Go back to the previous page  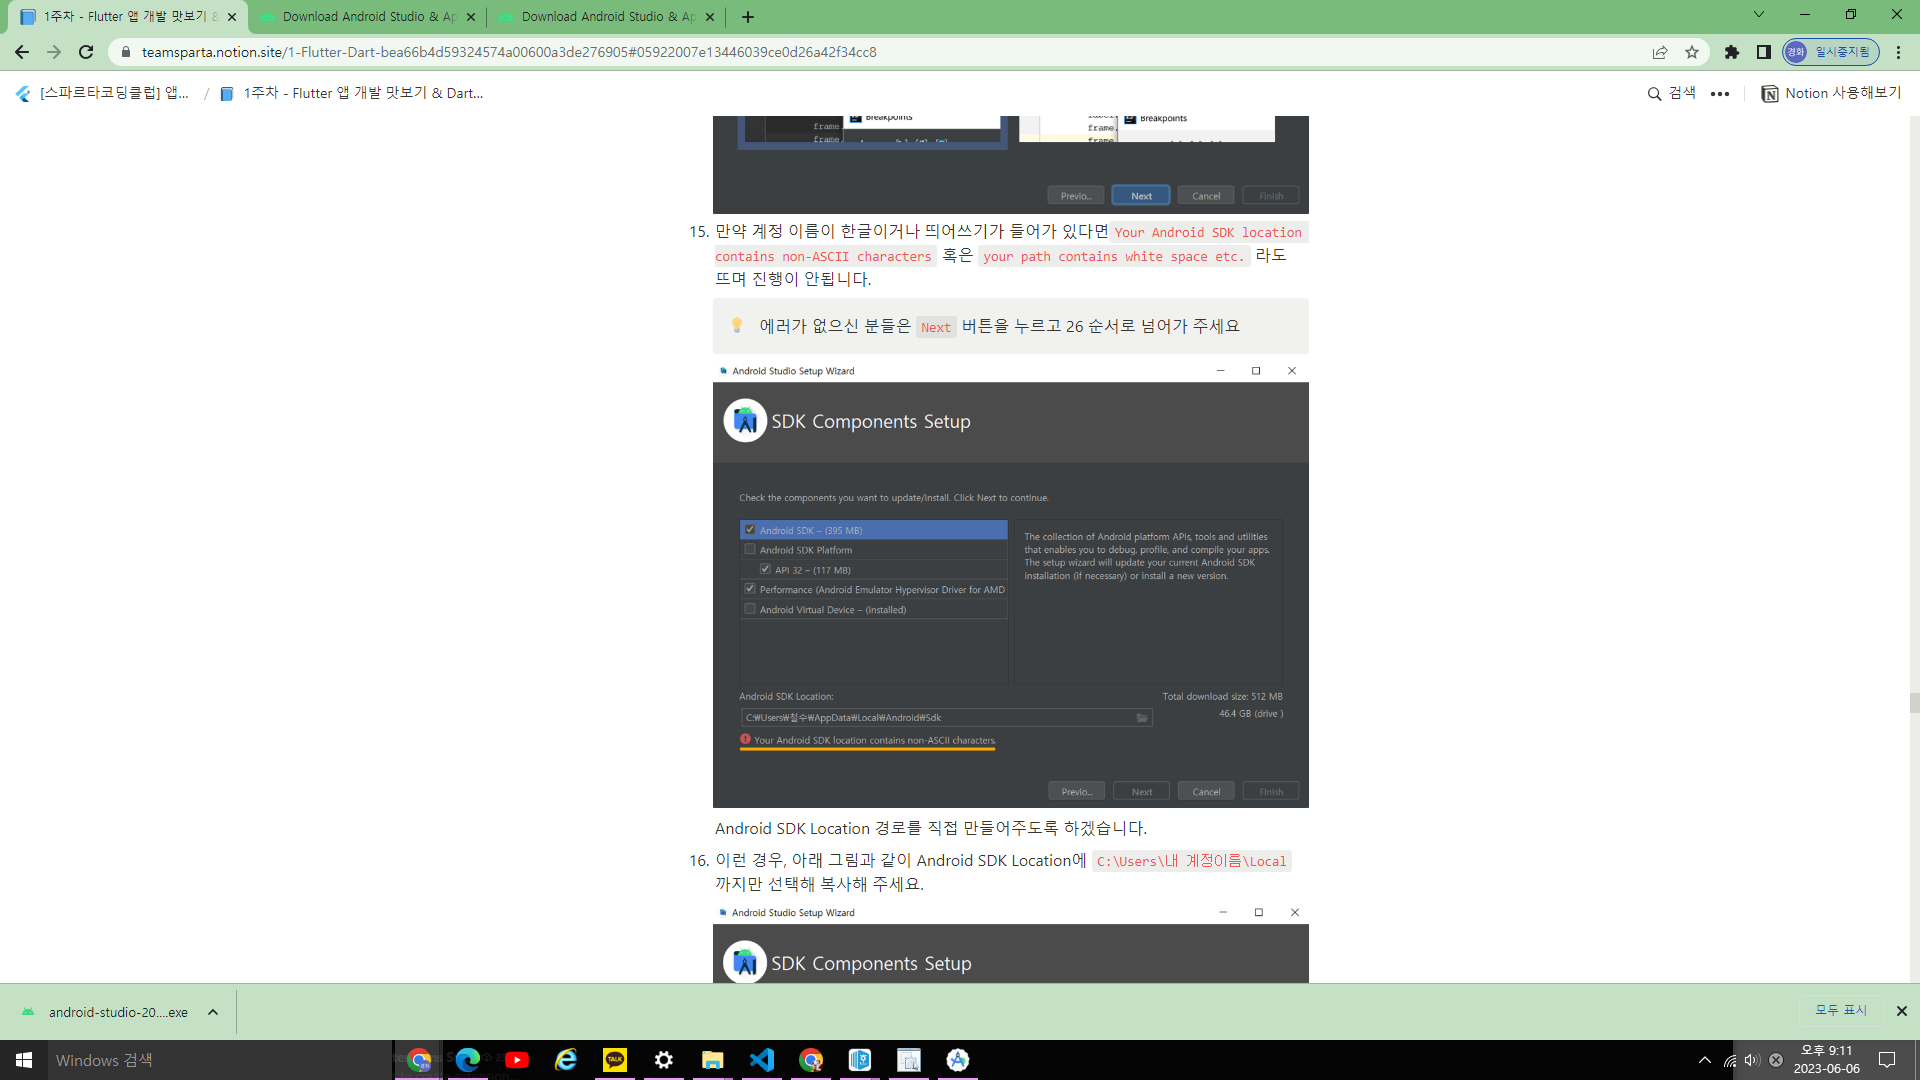[x=22, y=52]
